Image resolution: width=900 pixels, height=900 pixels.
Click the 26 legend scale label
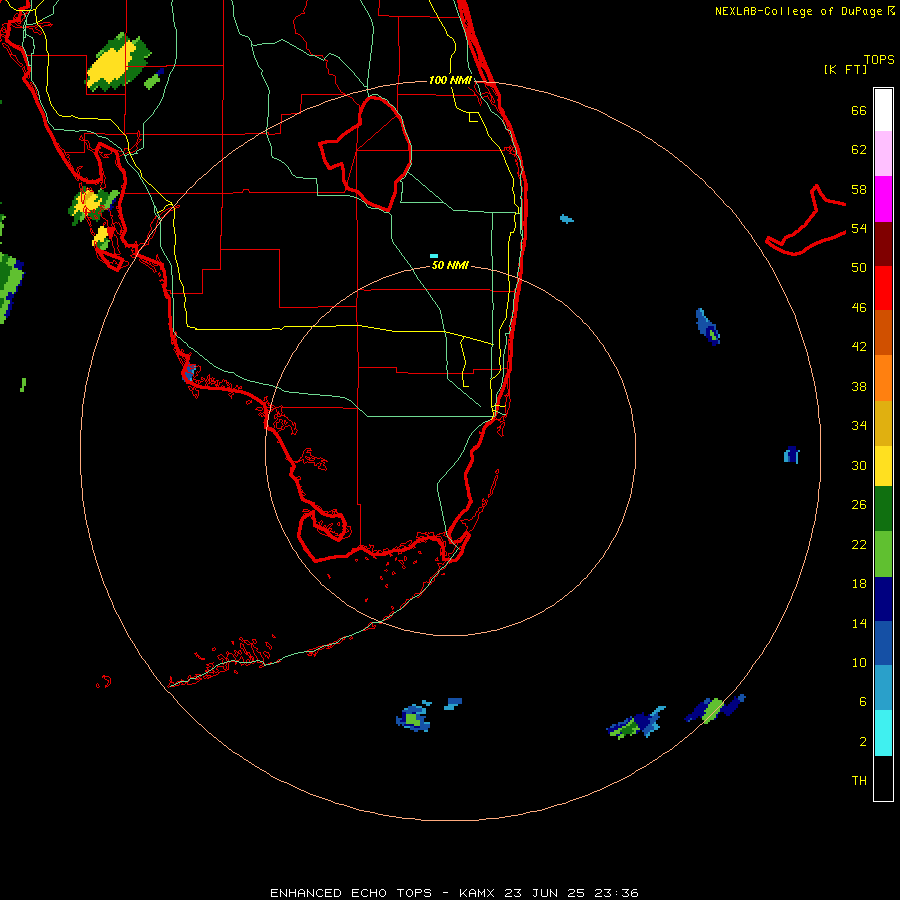click(x=859, y=505)
